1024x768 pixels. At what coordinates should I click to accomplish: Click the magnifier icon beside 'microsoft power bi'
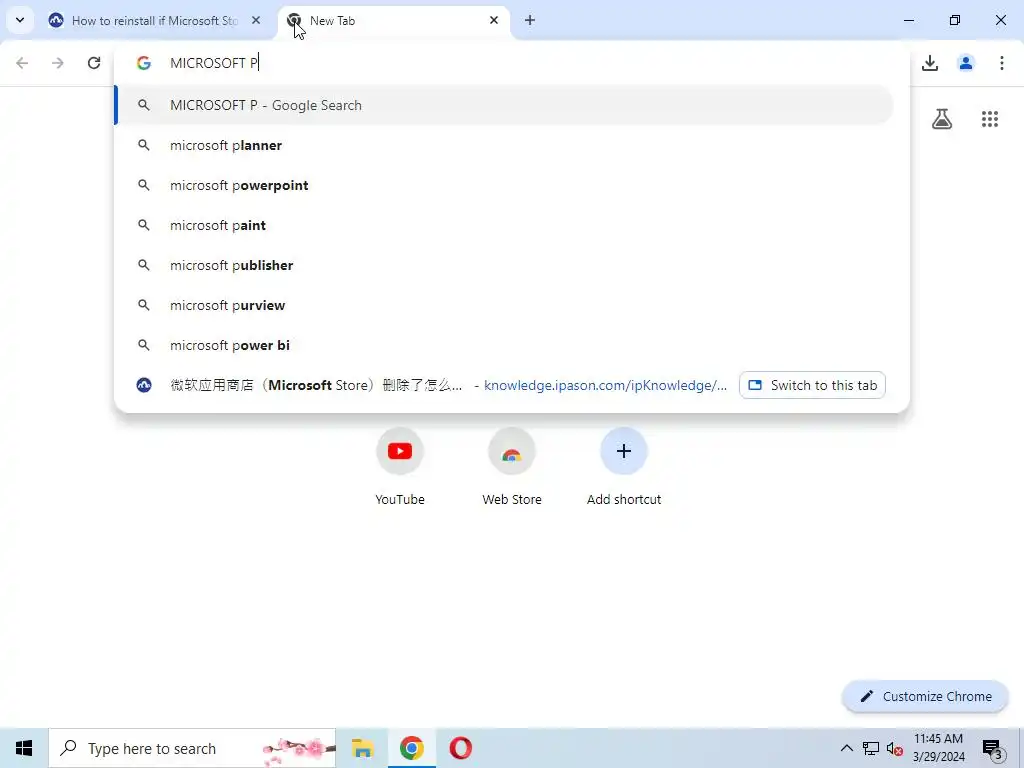coord(144,345)
